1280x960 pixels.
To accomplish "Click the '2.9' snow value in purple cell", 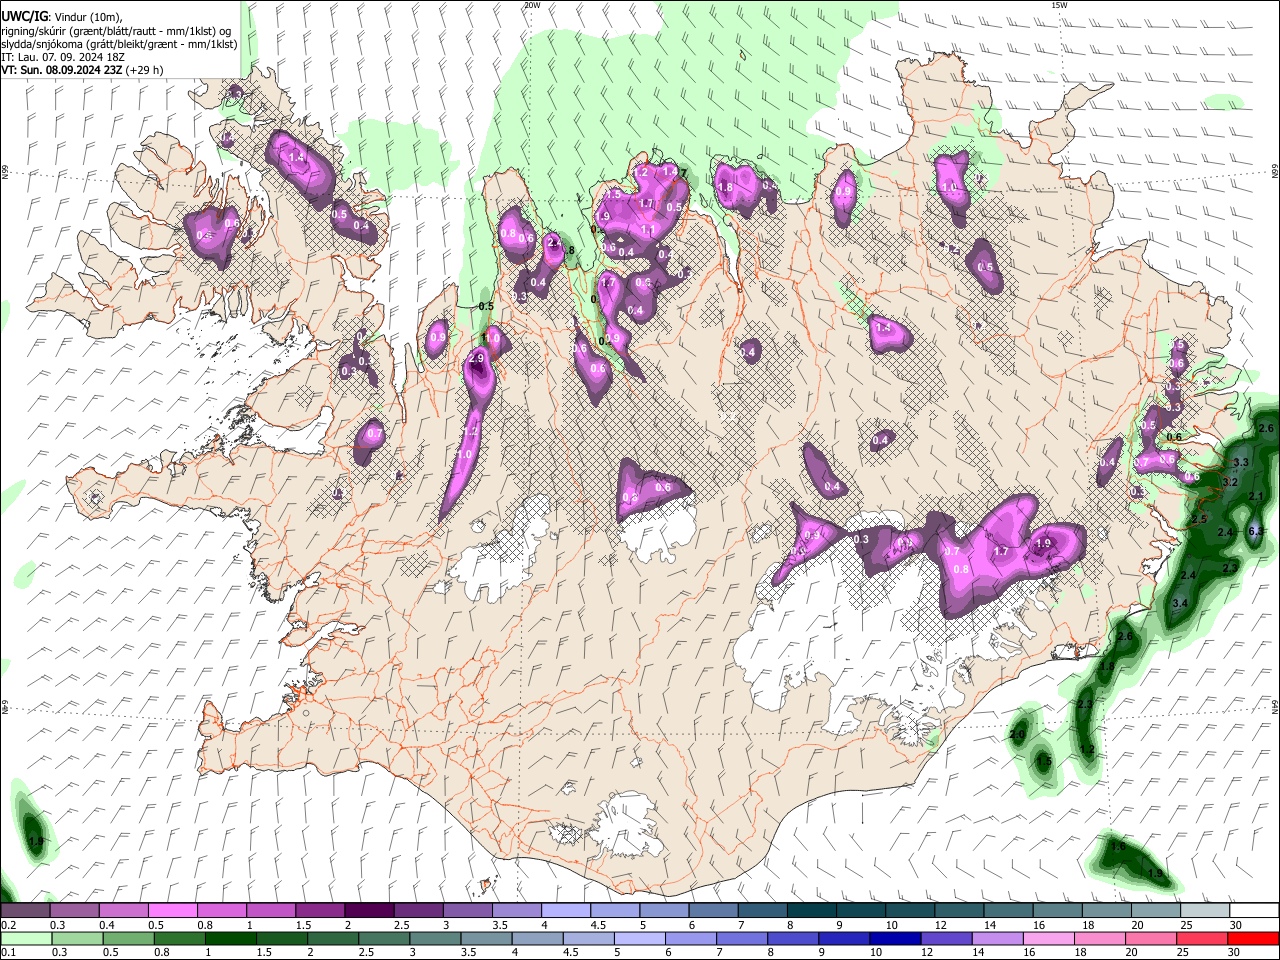I will (x=476, y=358).
